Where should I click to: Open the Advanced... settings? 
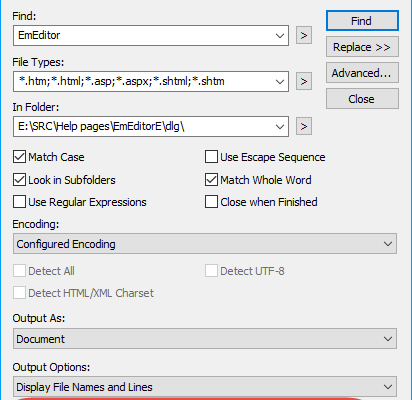point(362,73)
